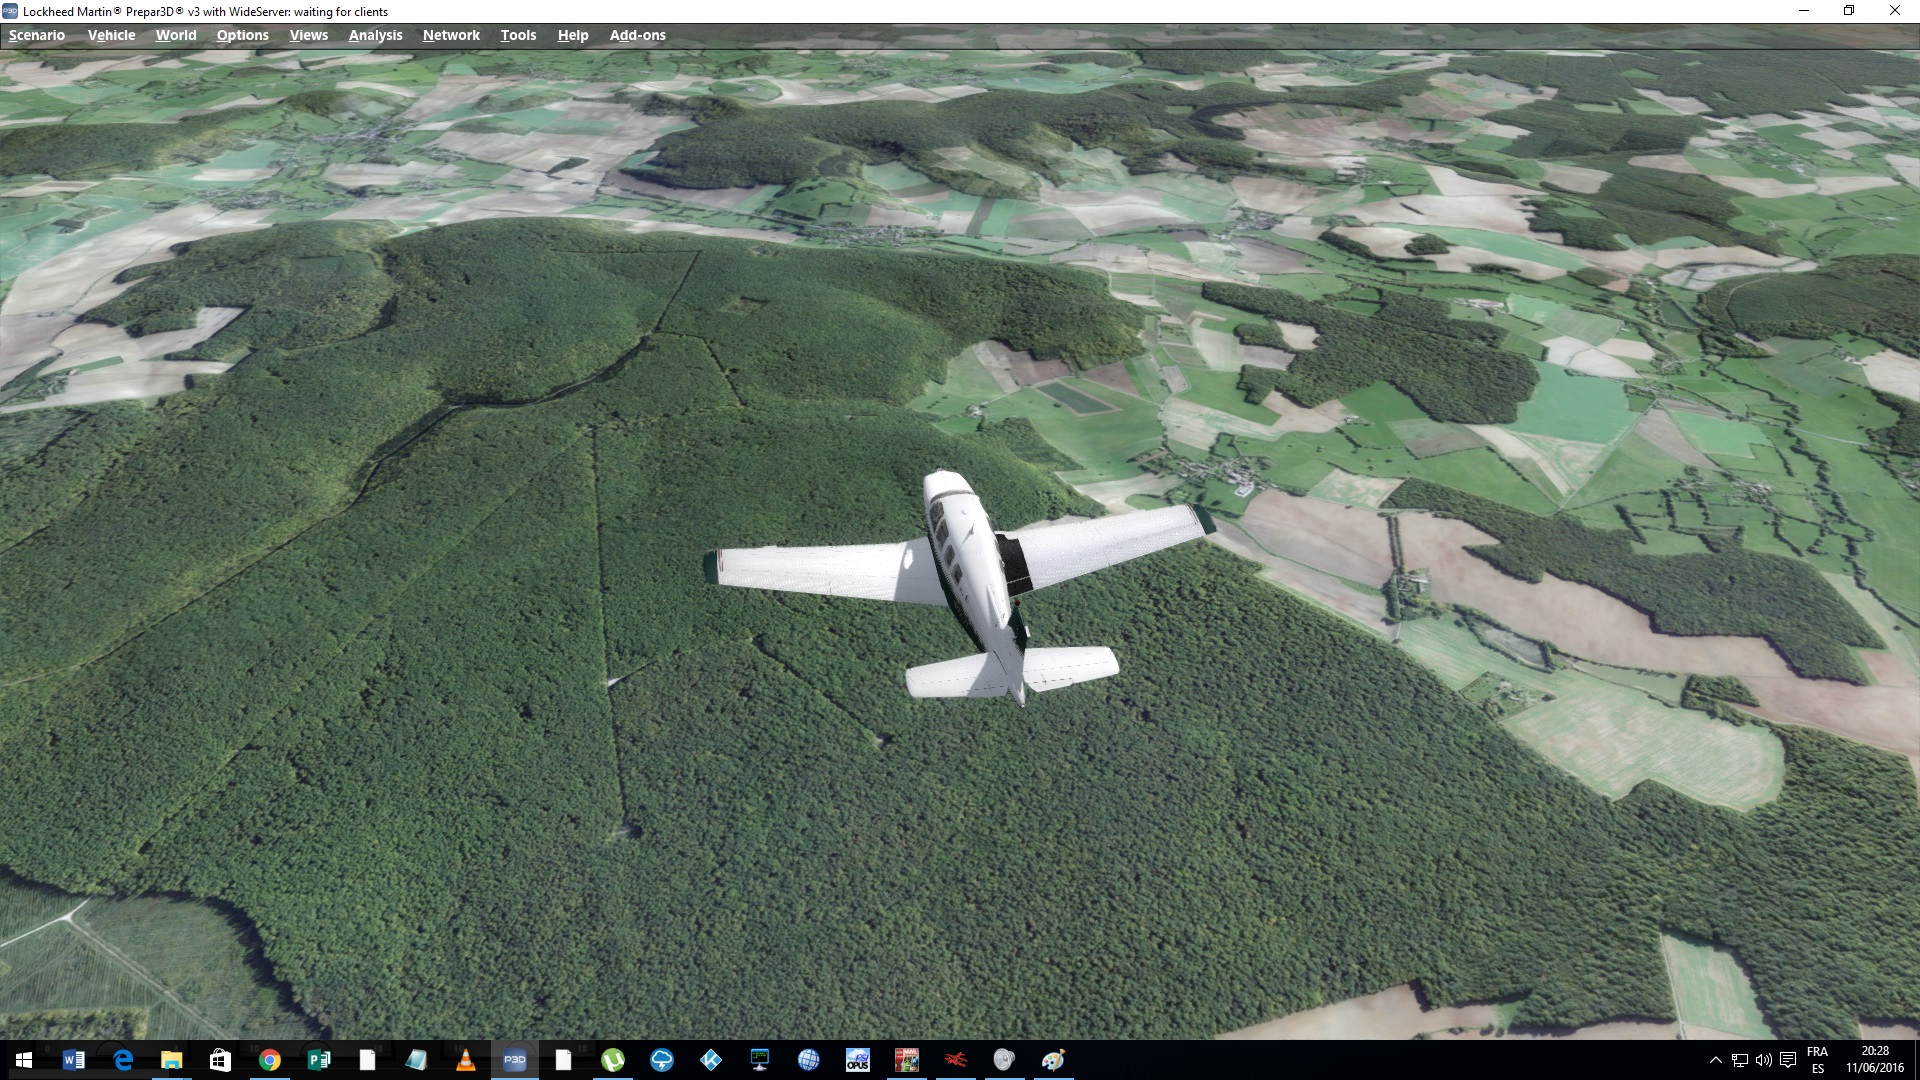Open the clock showing 20:28
Image resolution: width=1920 pixels, height=1080 pixels.
tap(1875, 1060)
